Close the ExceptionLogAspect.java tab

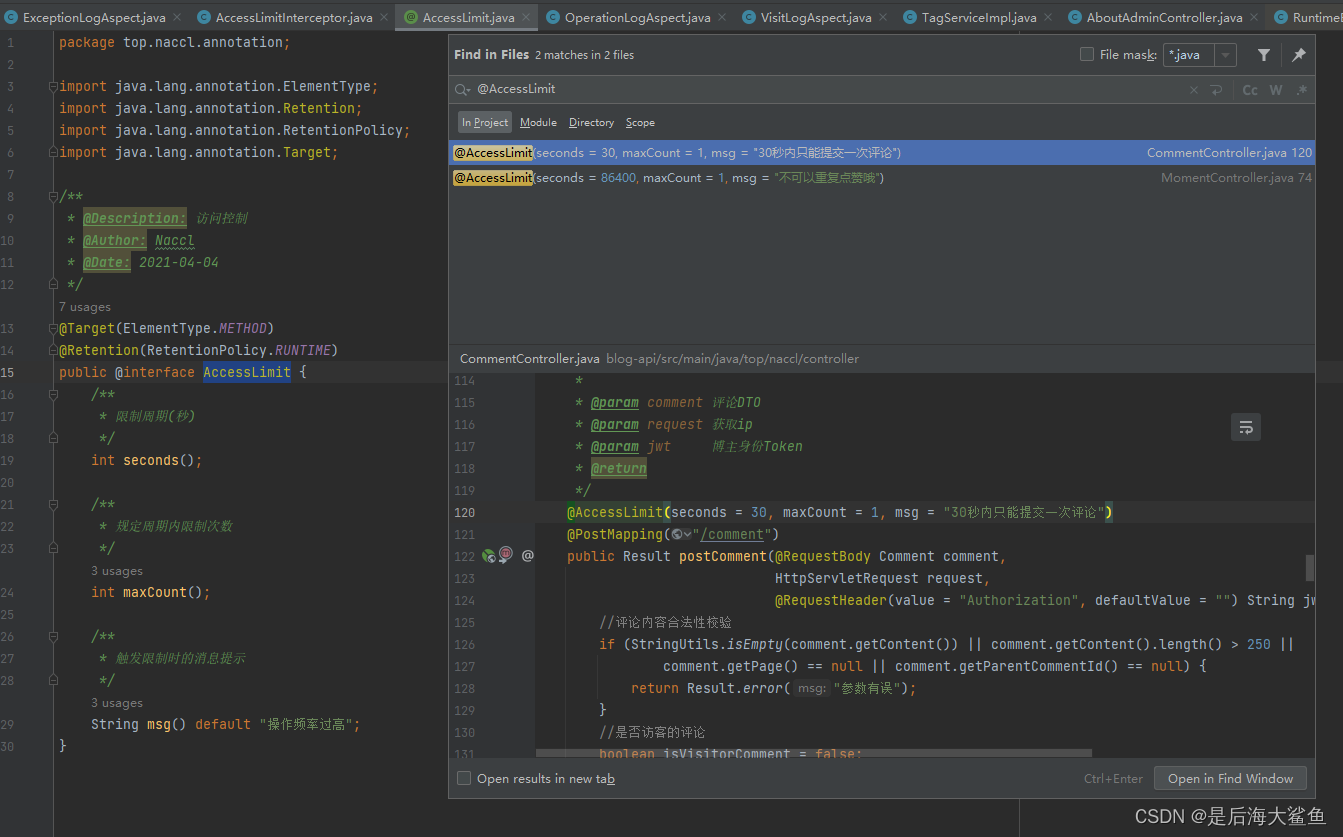pos(177,18)
